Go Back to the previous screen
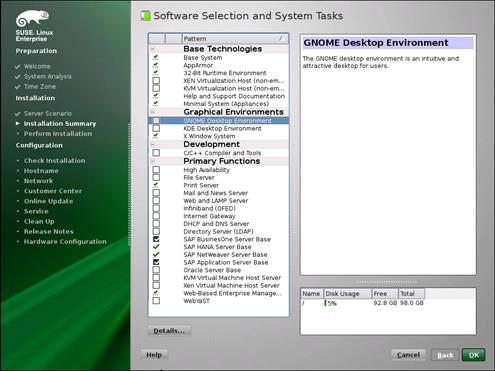This screenshot has height=371, width=495. [x=445, y=355]
